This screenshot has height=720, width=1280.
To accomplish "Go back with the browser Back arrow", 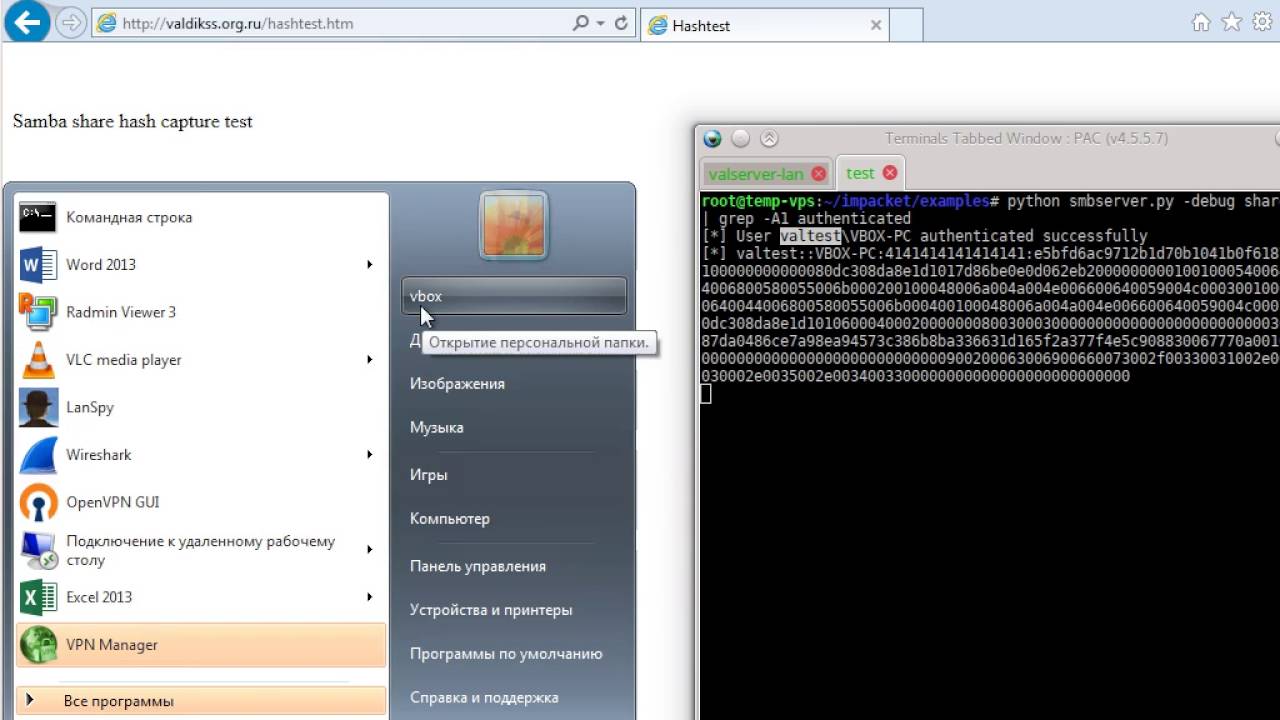I will (28, 22).
